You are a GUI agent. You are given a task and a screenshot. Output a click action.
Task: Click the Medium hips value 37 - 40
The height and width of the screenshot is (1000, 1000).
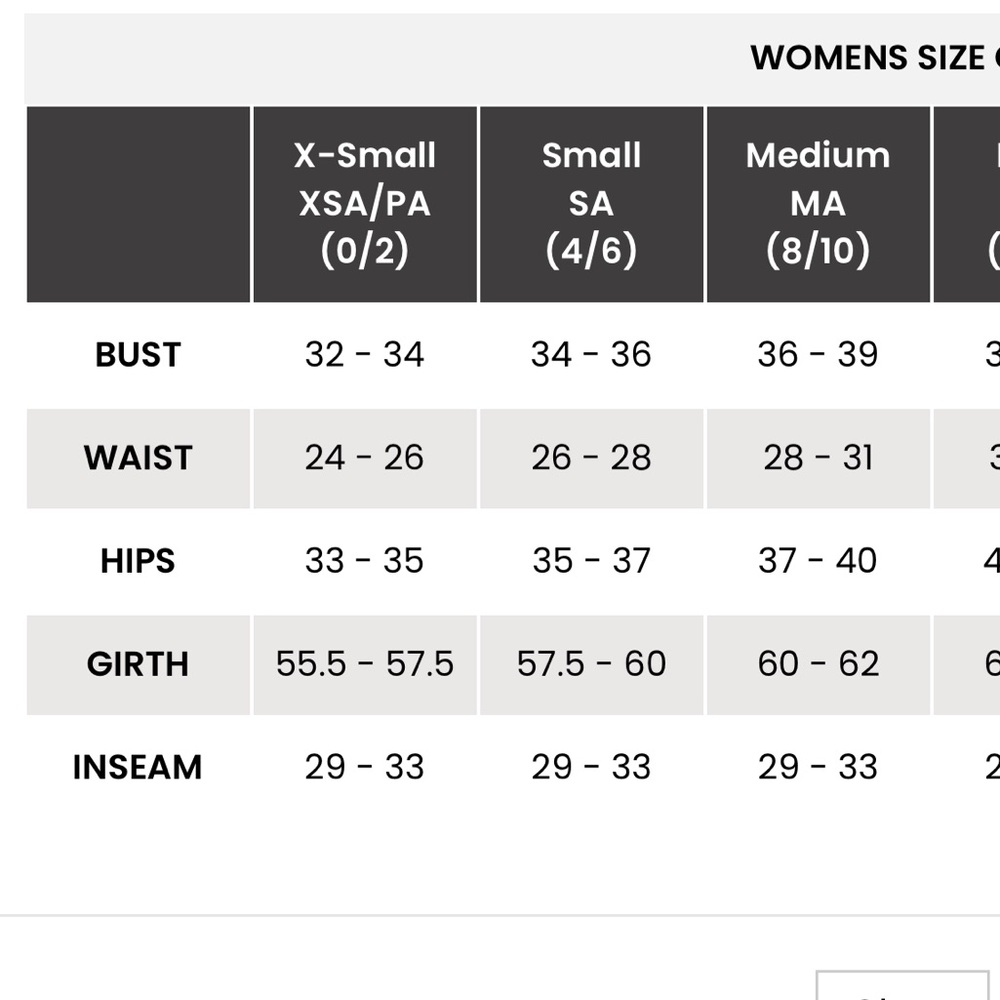click(x=818, y=561)
